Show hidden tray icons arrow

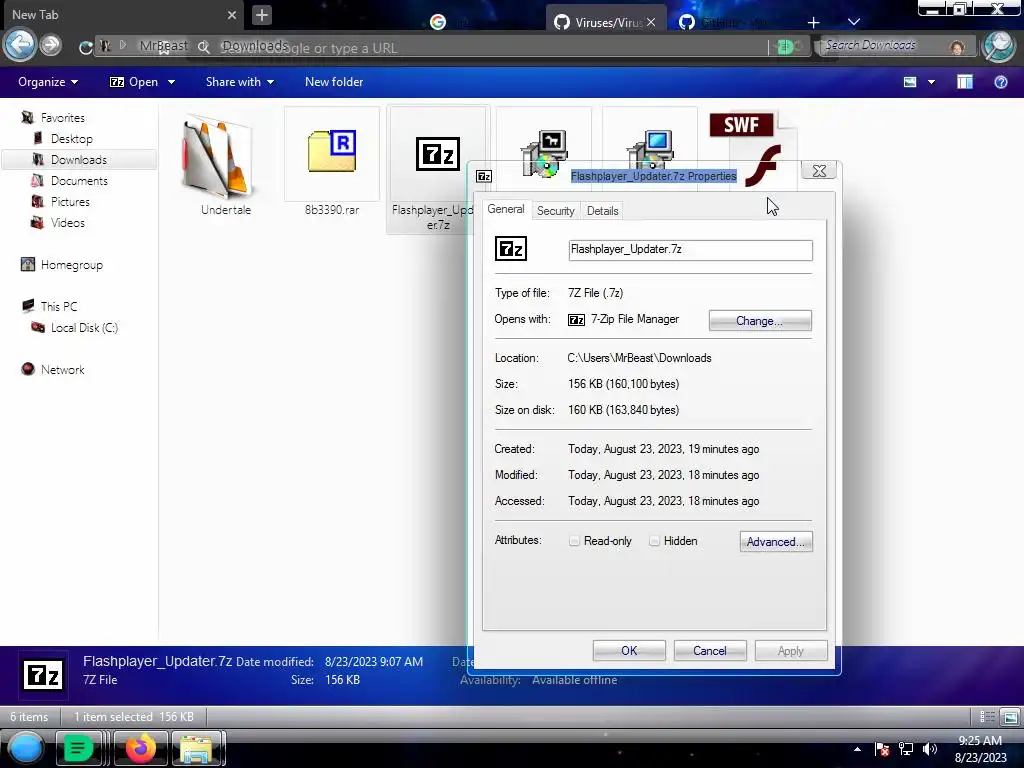click(857, 749)
